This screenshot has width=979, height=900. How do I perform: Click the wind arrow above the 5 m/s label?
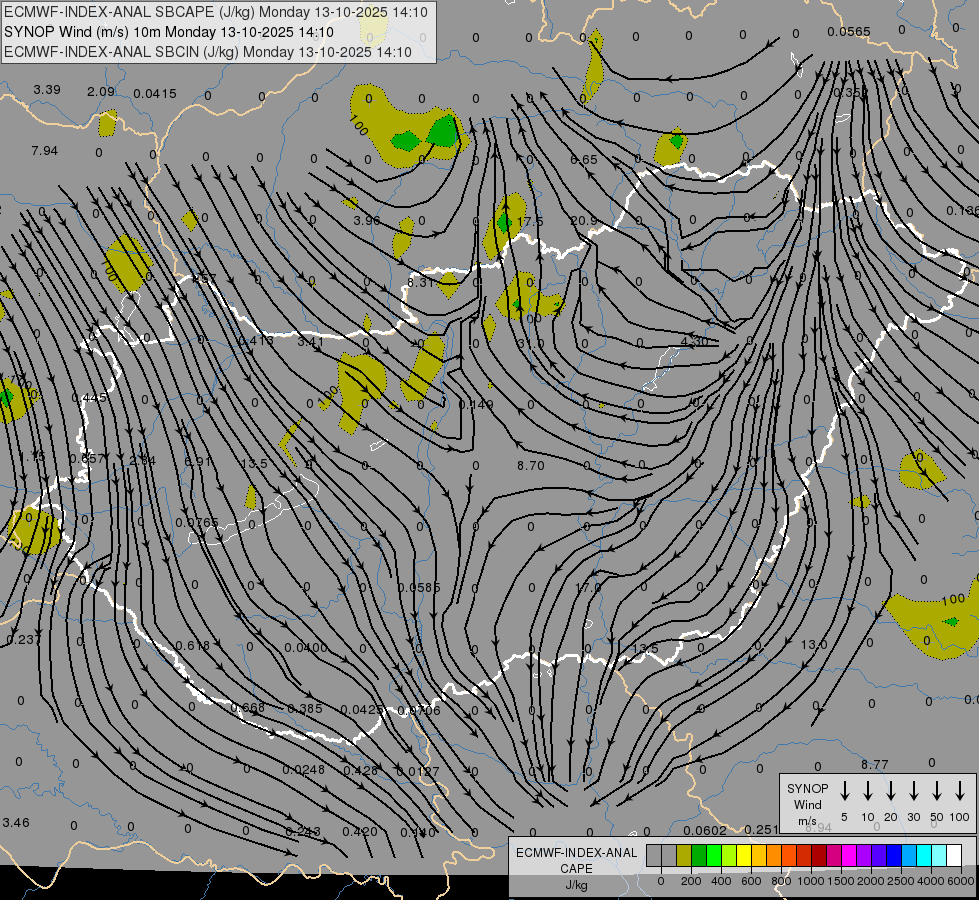(845, 790)
